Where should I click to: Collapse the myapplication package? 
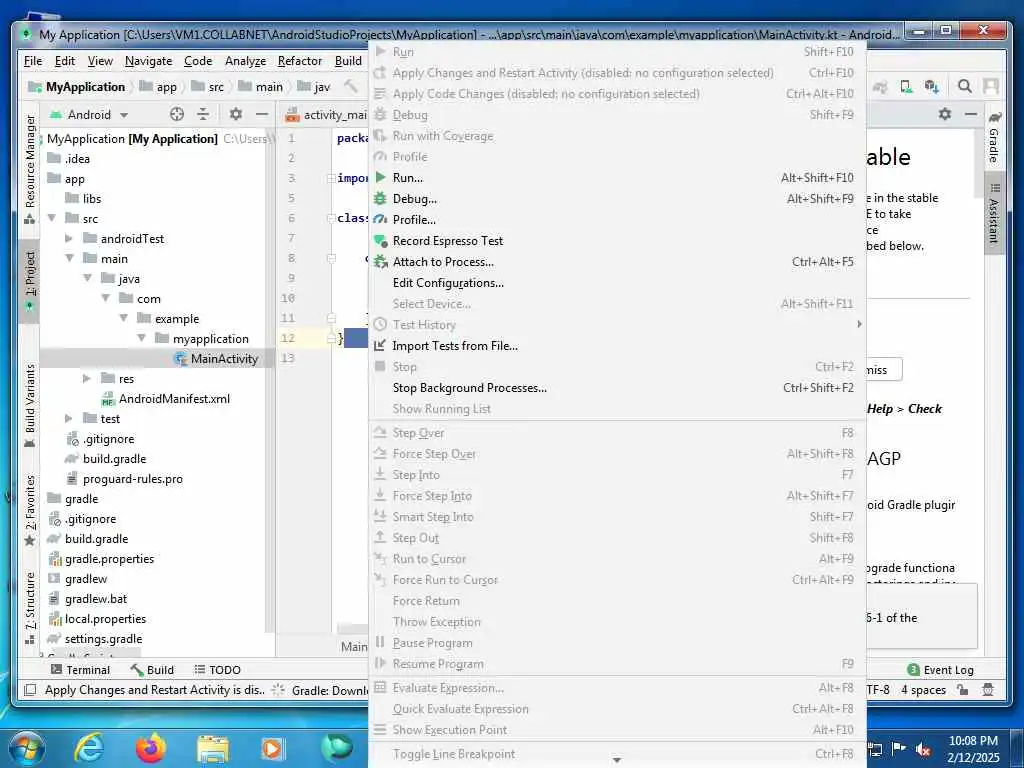pos(142,338)
